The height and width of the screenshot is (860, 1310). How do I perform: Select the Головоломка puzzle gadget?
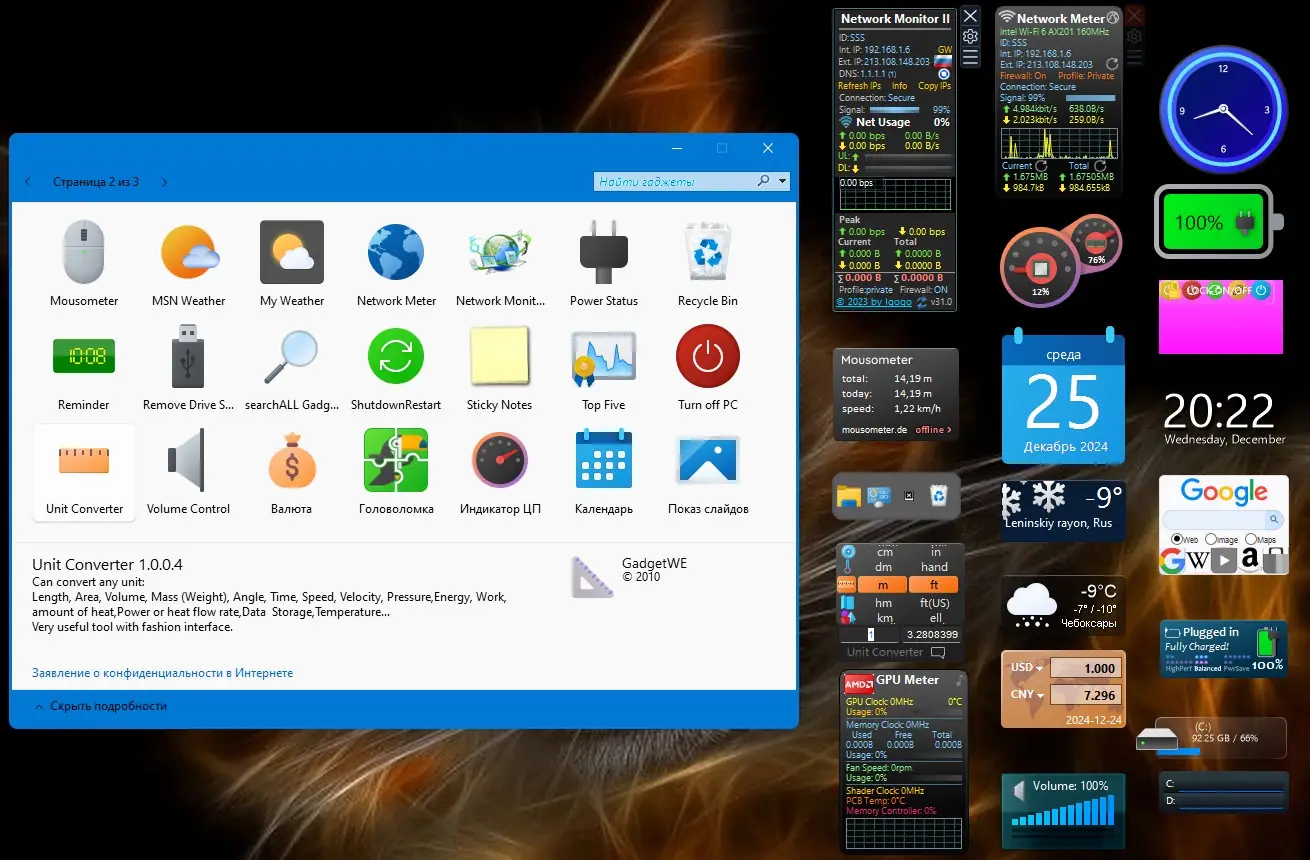(396, 460)
